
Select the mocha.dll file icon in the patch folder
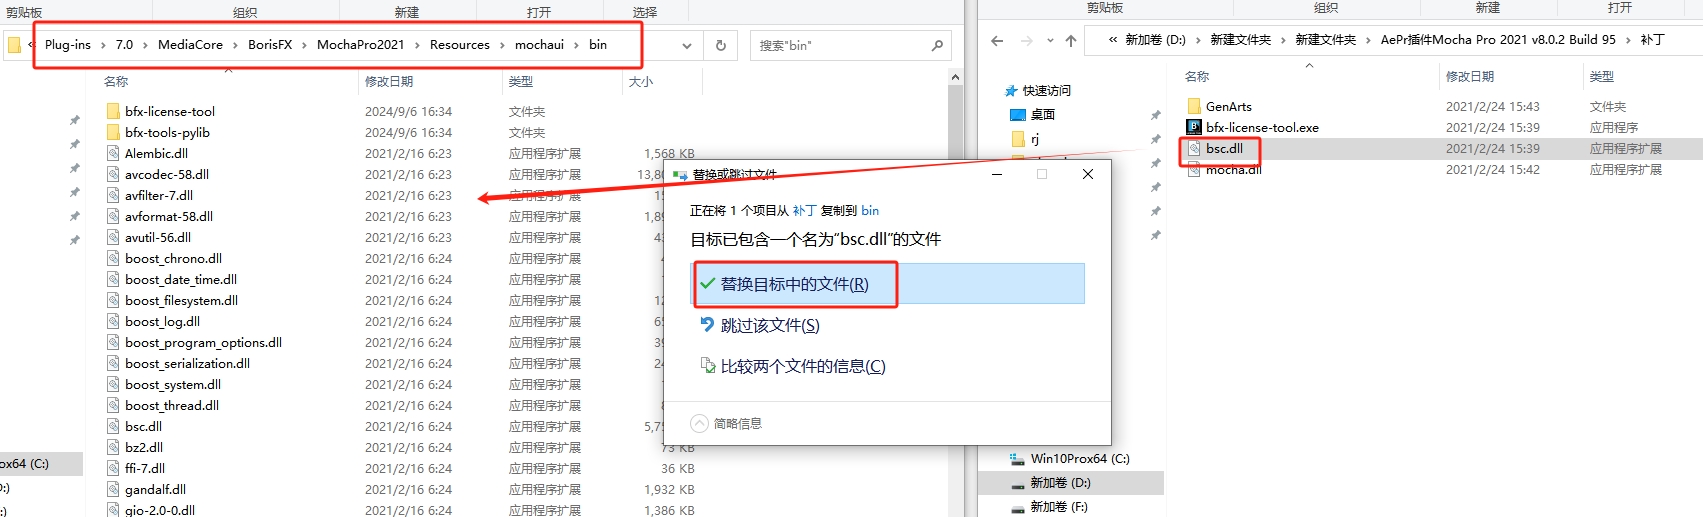pyautogui.click(x=1194, y=169)
